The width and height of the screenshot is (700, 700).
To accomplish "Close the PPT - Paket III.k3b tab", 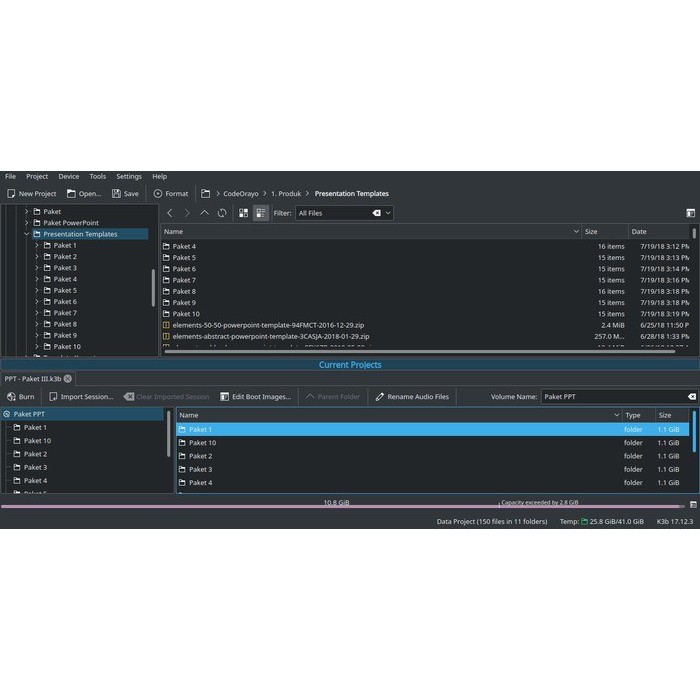I will point(68,379).
